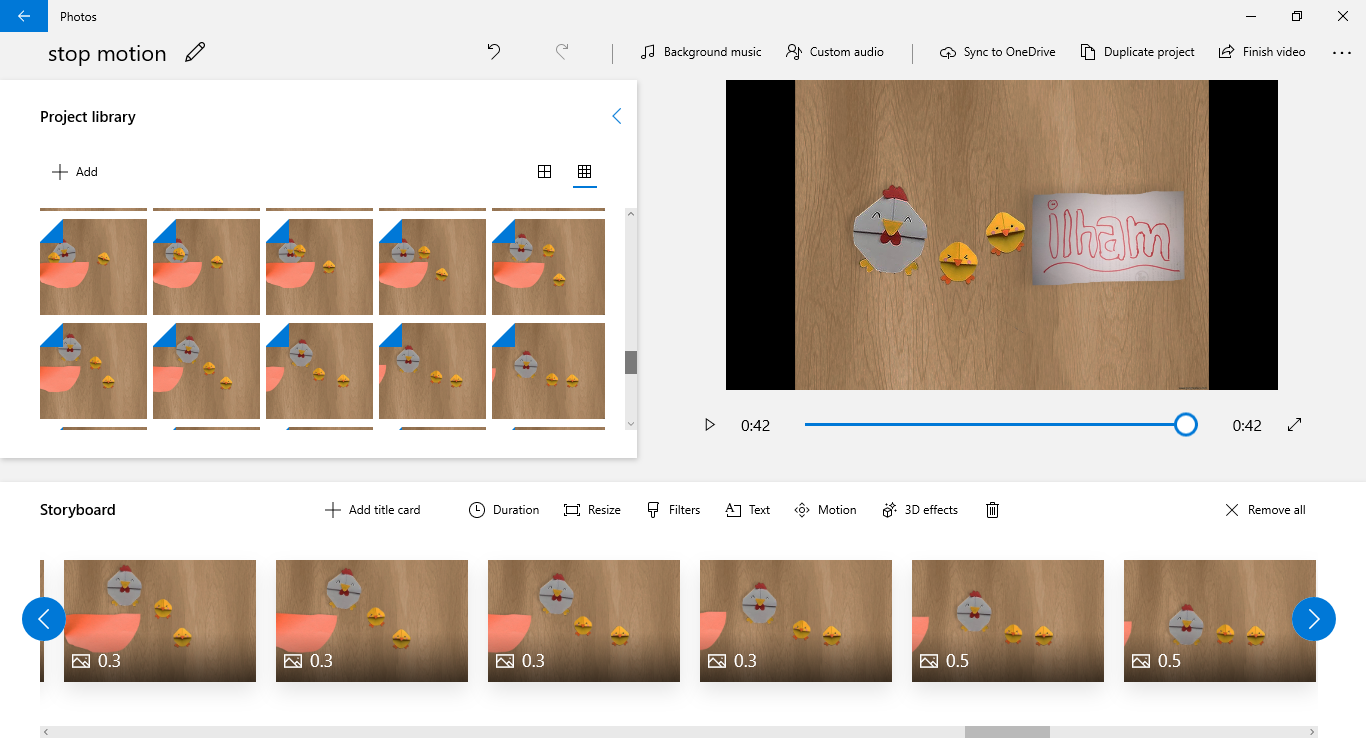Open the See more ellipsis menu
Image resolution: width=1366 pixels, height=738 pixels.
point(1342,52)
